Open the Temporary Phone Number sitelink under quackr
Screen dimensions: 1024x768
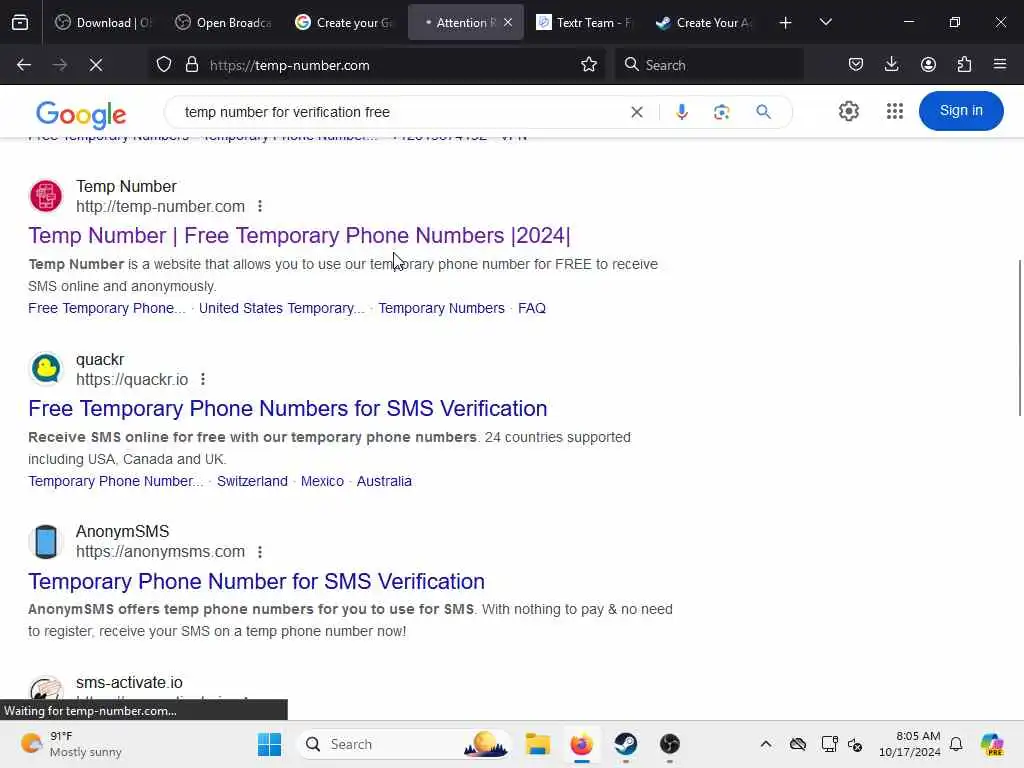pos(116,481)
